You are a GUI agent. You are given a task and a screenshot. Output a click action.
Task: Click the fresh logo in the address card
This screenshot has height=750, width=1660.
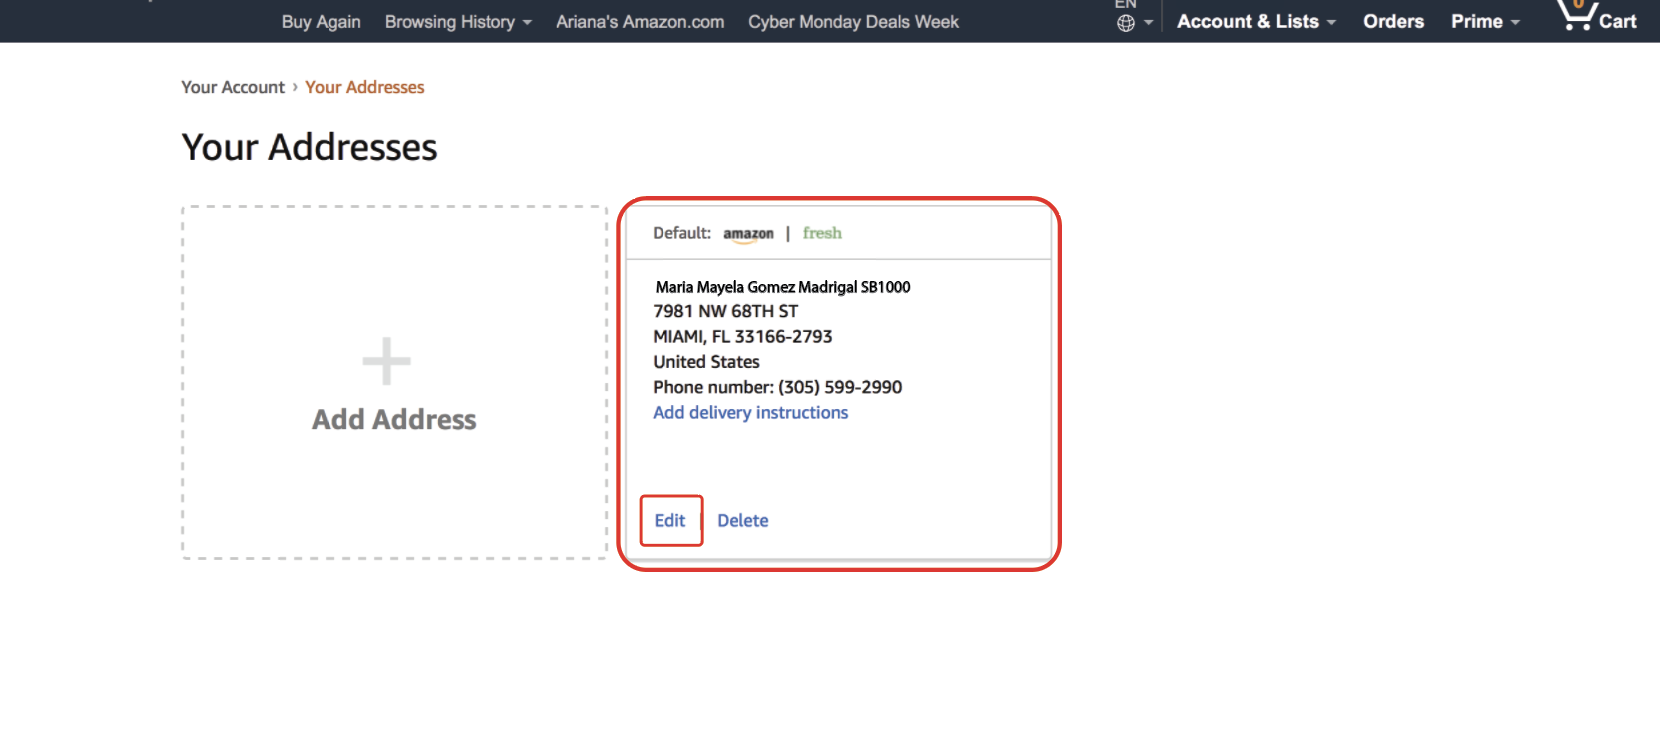click(822, 233)
